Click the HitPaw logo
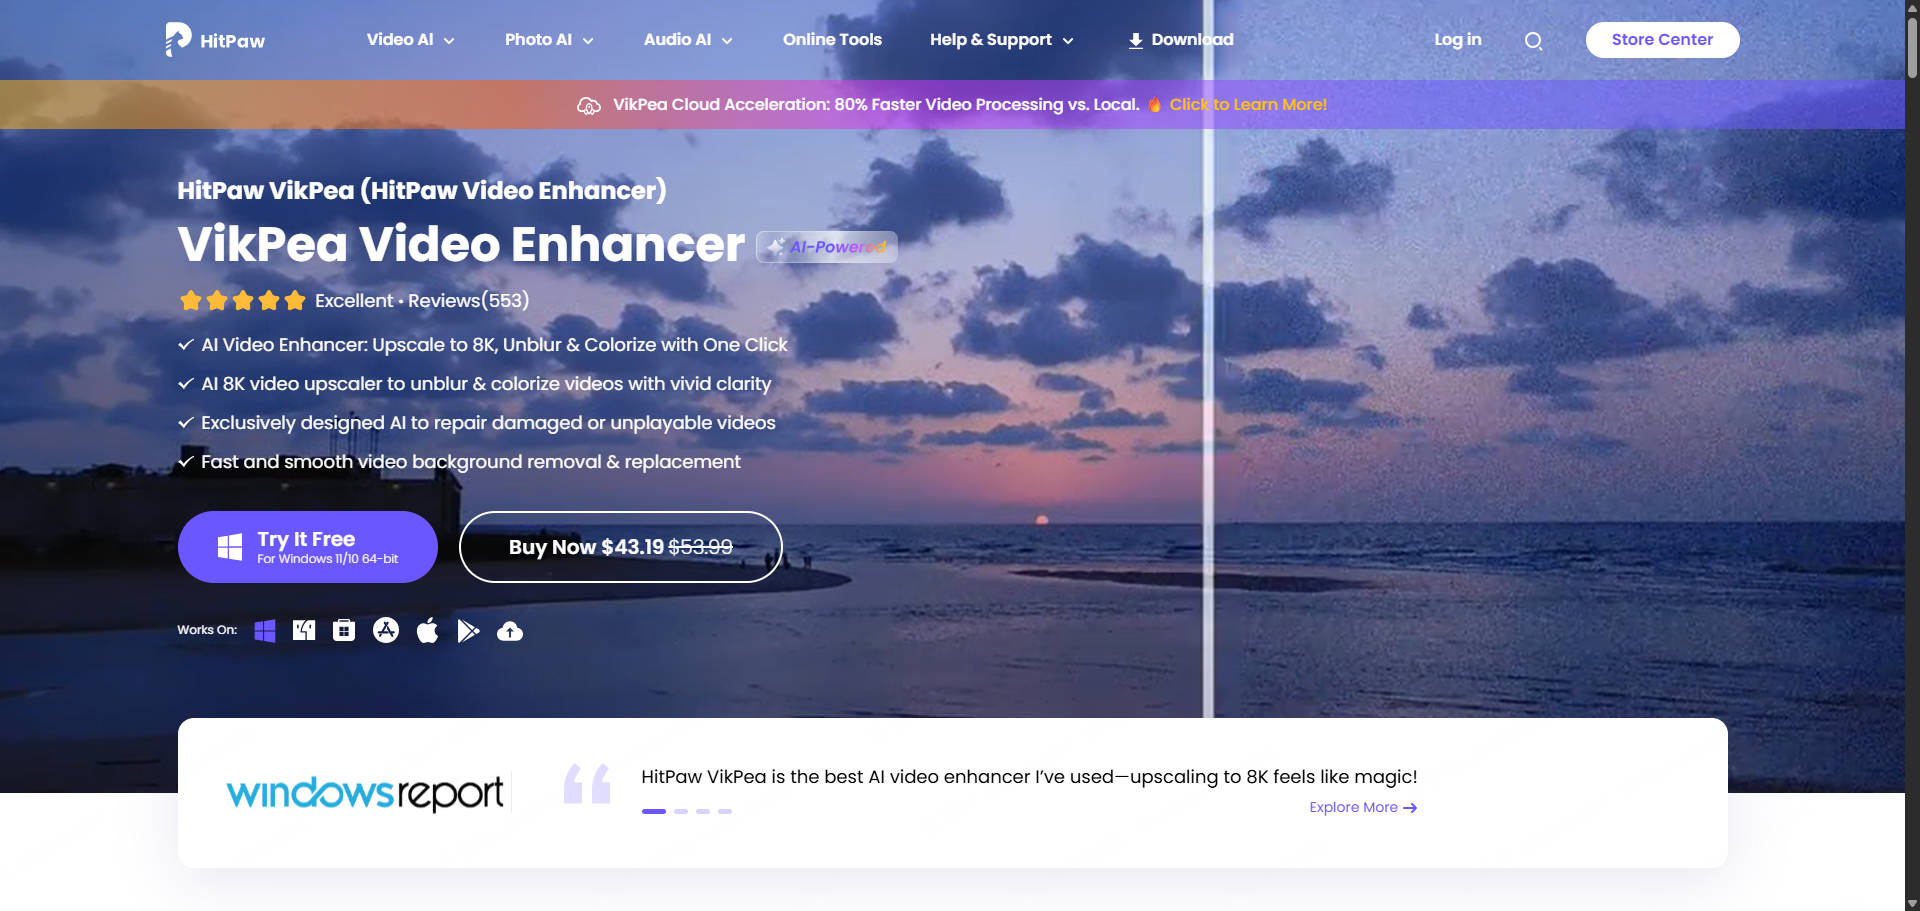1920x911 pixels. point(213,40)
